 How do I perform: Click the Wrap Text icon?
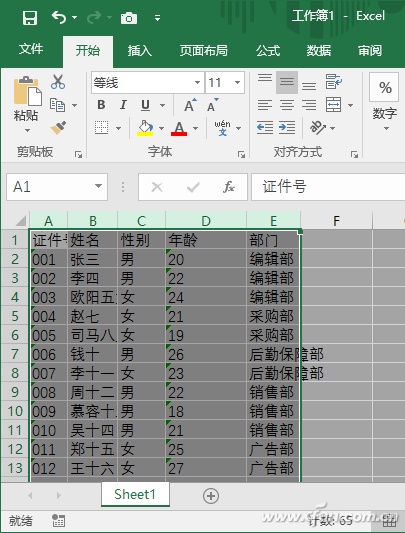coord(334,82)
